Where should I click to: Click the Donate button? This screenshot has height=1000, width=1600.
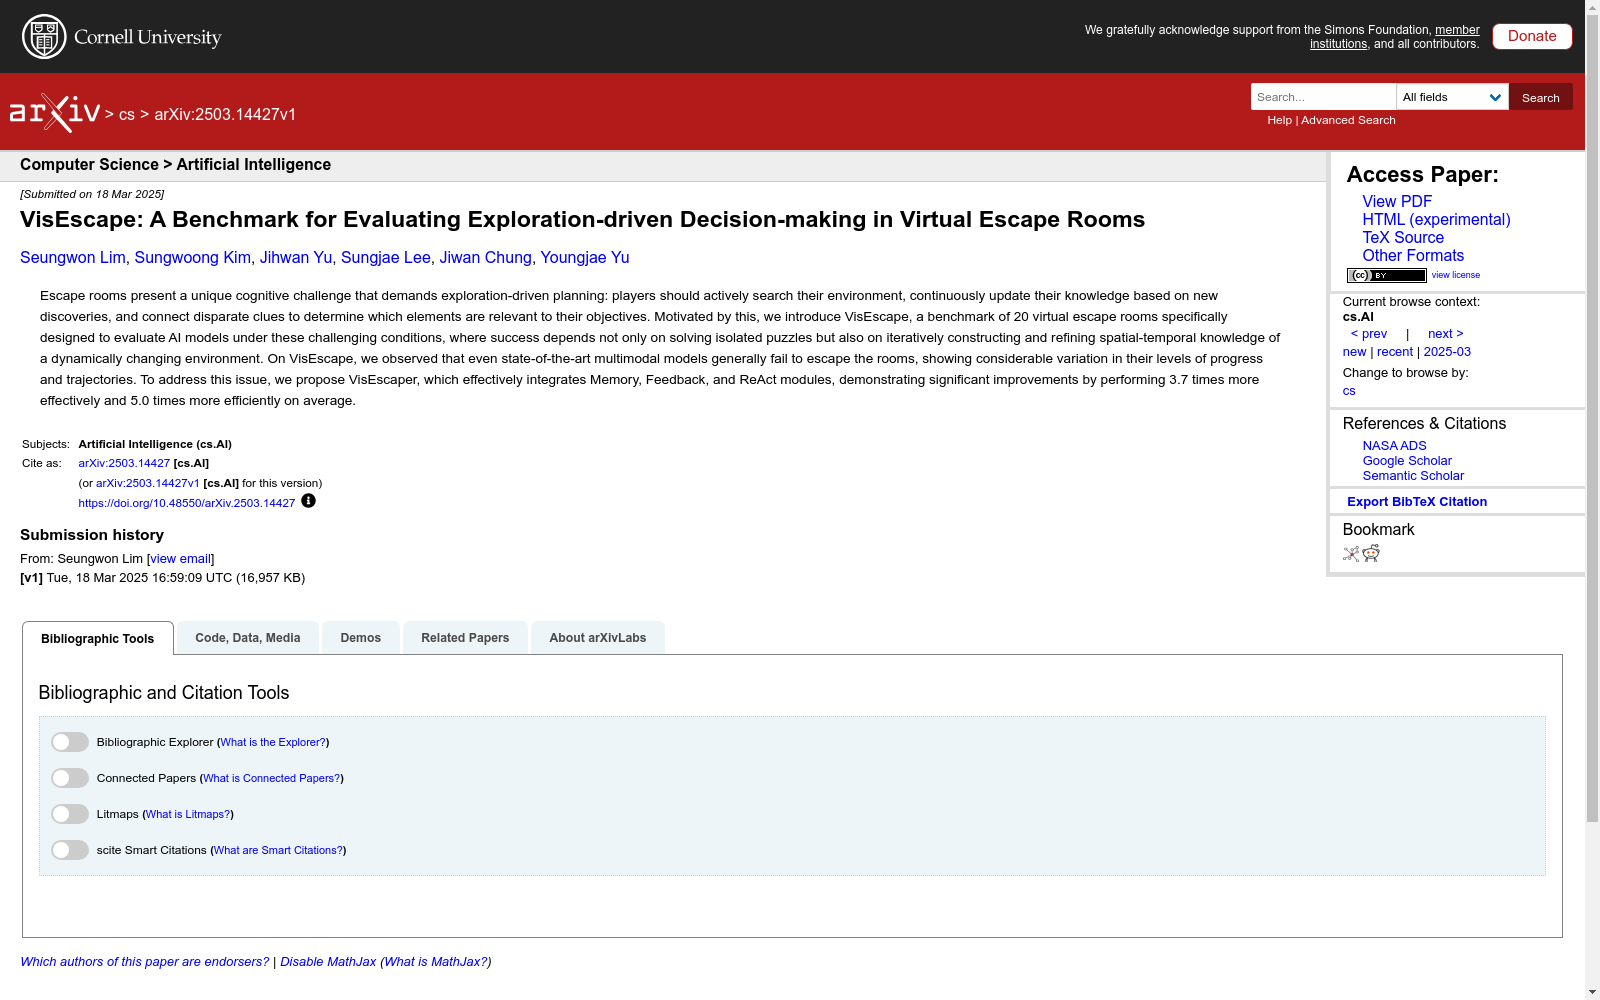1532,36
